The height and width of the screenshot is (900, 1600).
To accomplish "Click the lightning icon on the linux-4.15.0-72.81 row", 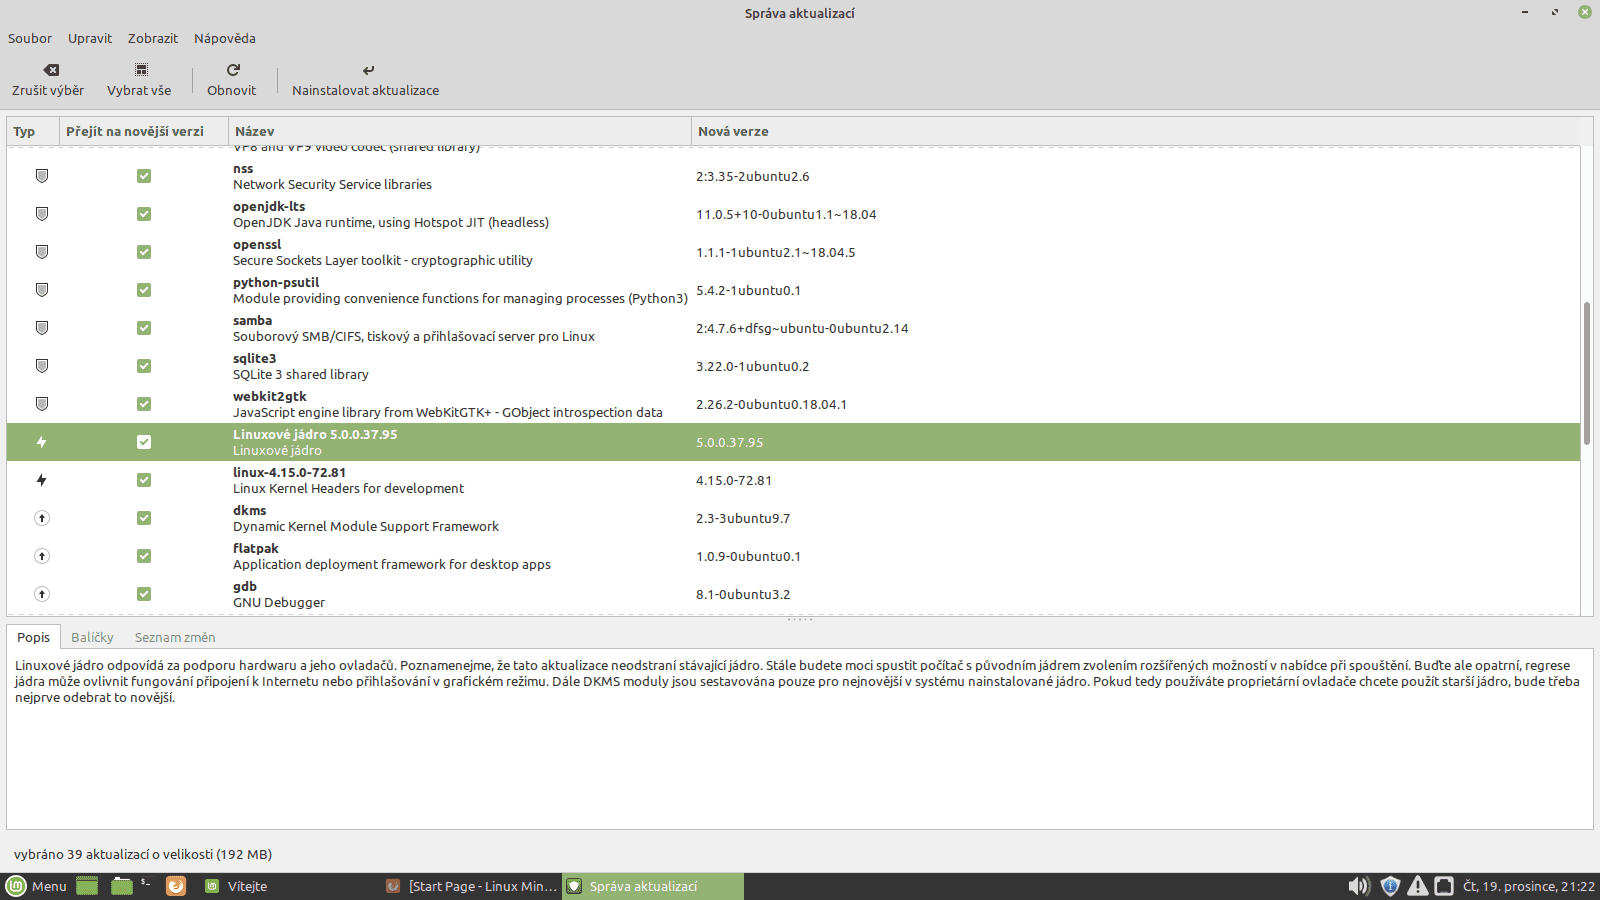I will (41, 480).
